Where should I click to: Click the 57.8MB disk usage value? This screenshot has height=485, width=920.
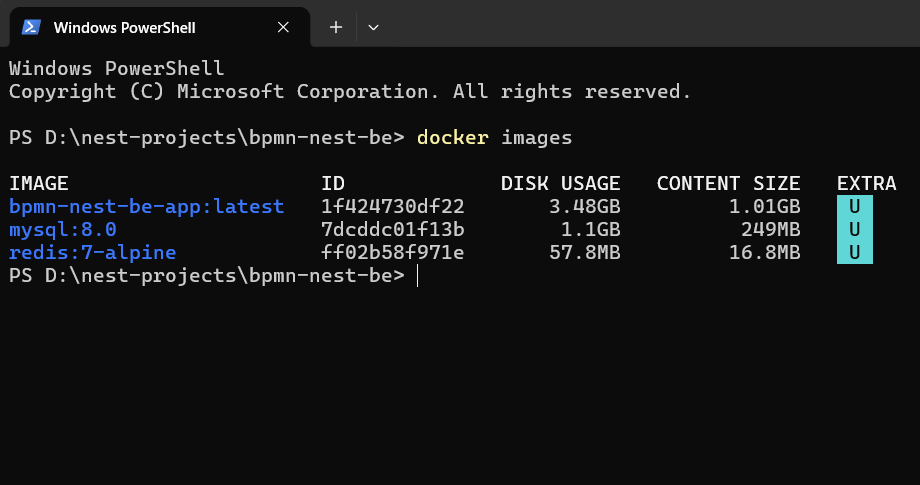coord(584,253)
